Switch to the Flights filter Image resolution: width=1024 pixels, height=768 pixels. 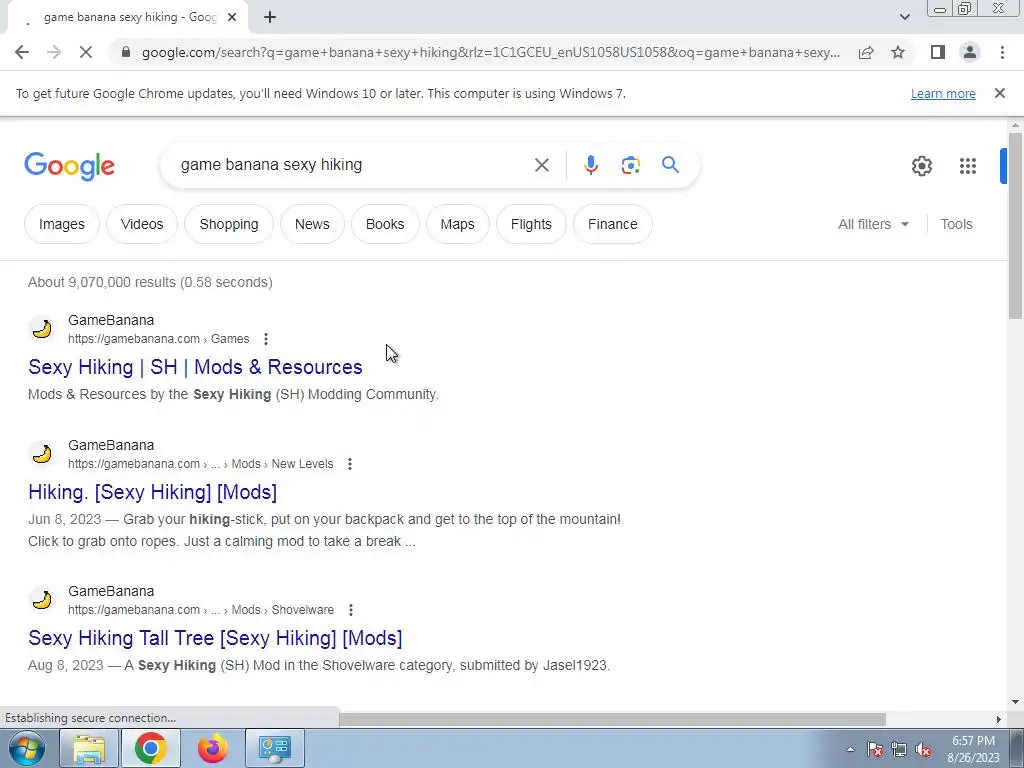click(x=531, y=224)
